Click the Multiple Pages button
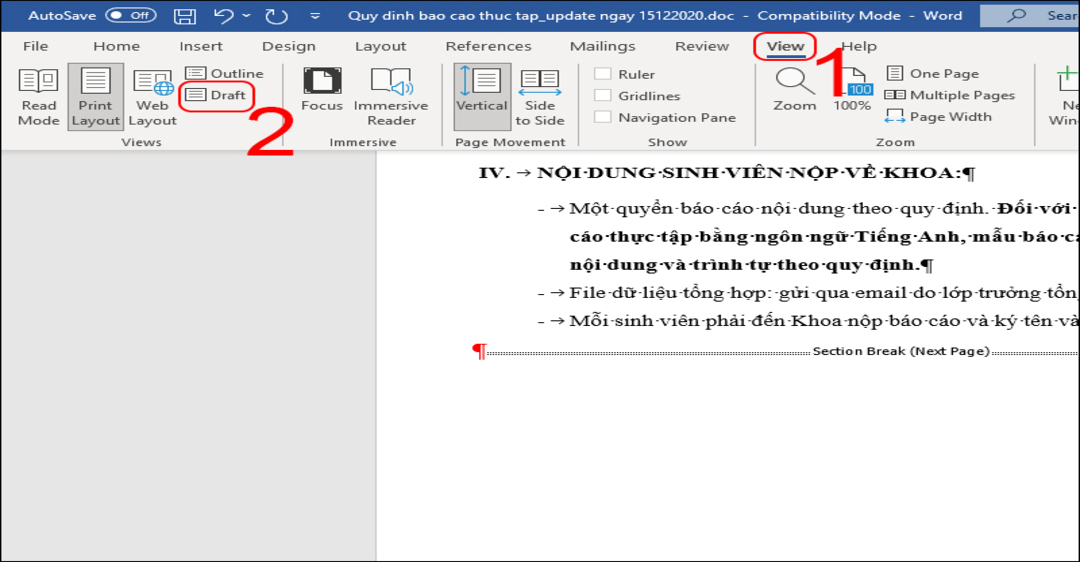The width and height of the screenshot is (1080, 562). 950,95
